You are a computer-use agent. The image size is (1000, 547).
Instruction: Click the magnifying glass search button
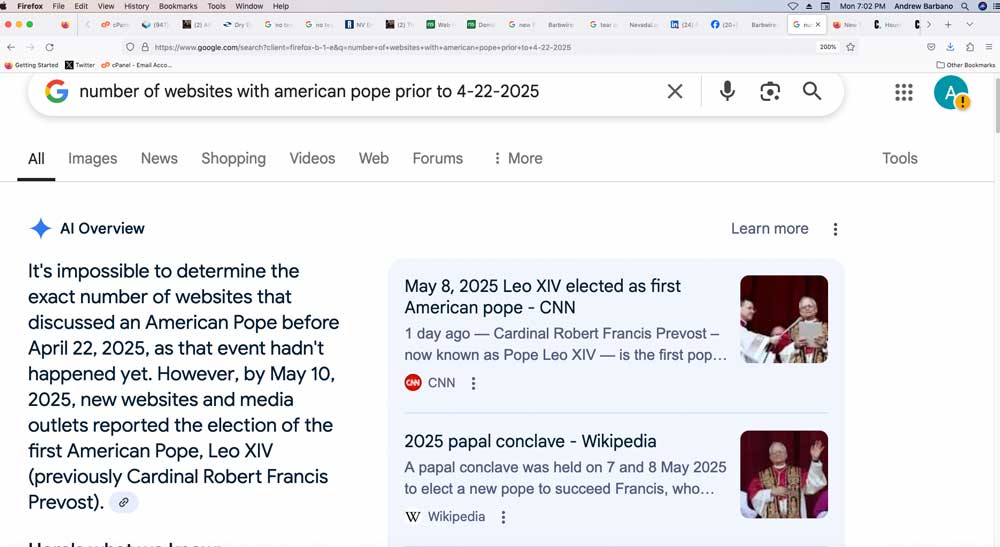click(x=812, y=92)
